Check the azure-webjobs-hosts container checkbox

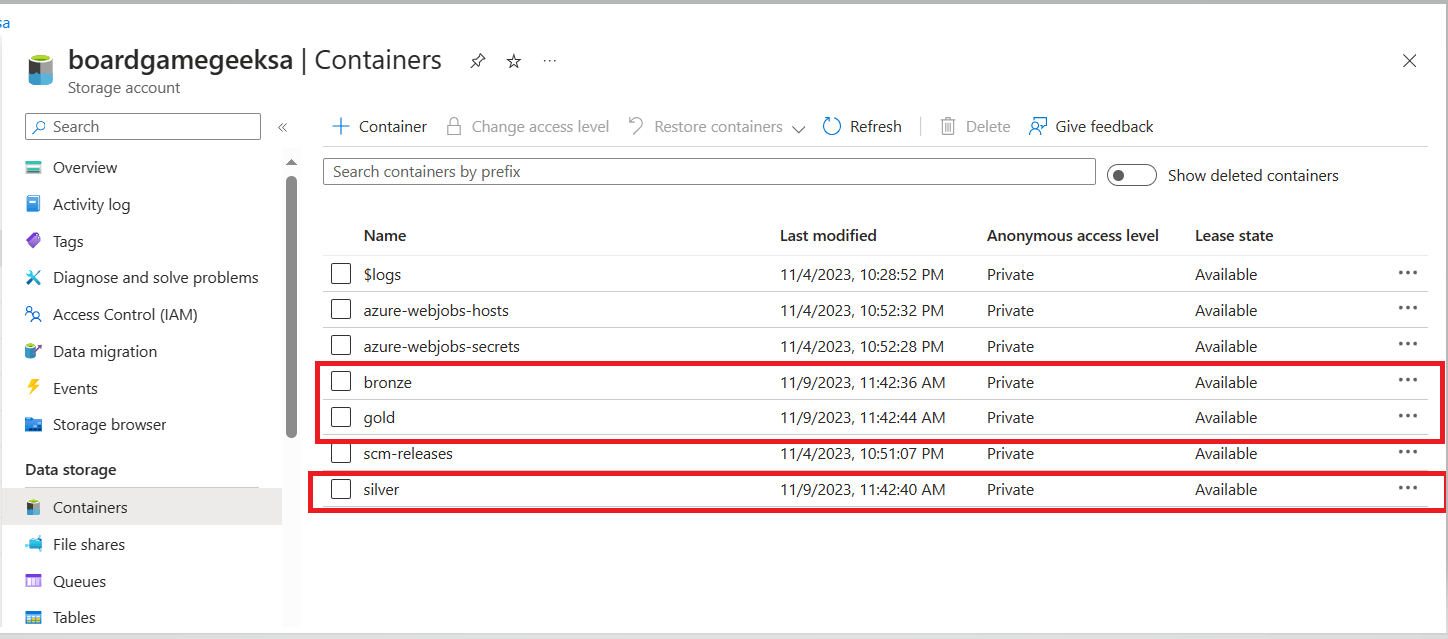pyautogui.click(x=341, y=309)
